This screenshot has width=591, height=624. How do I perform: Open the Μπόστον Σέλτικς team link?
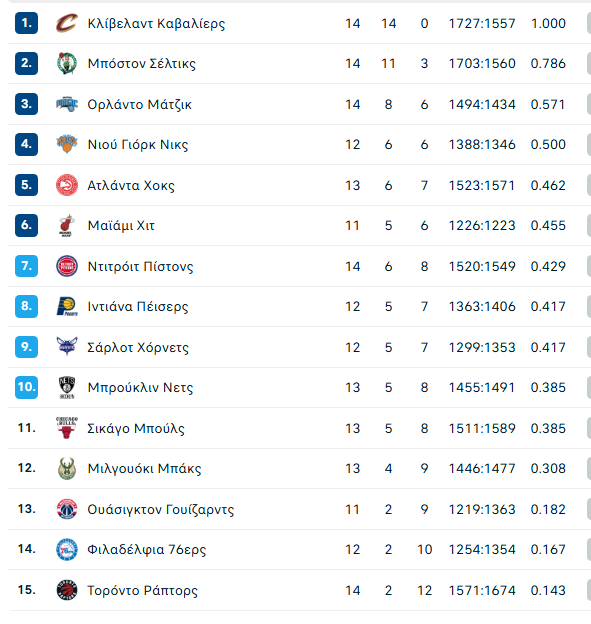click(142, 64)
